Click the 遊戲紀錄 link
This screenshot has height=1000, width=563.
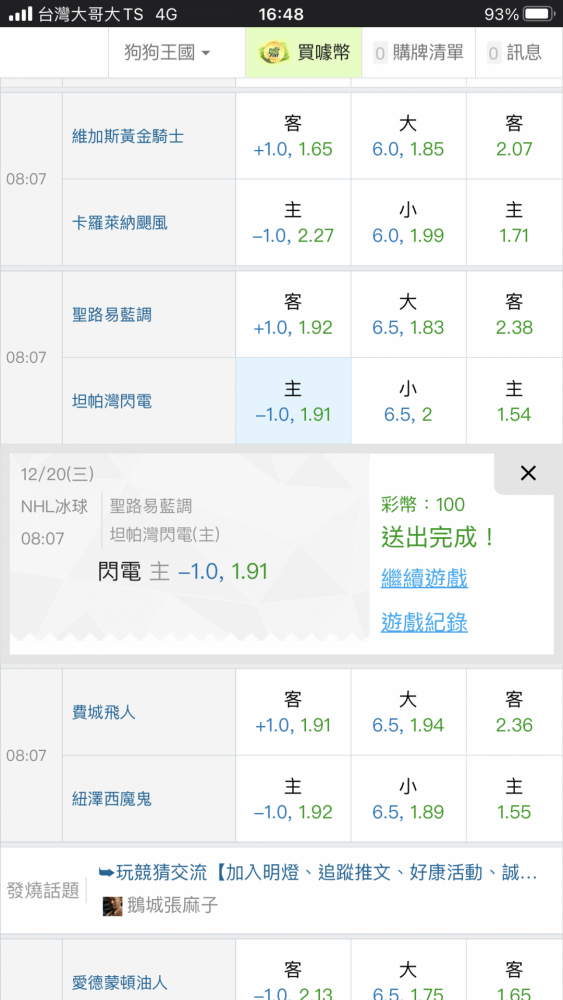point(424,622)
